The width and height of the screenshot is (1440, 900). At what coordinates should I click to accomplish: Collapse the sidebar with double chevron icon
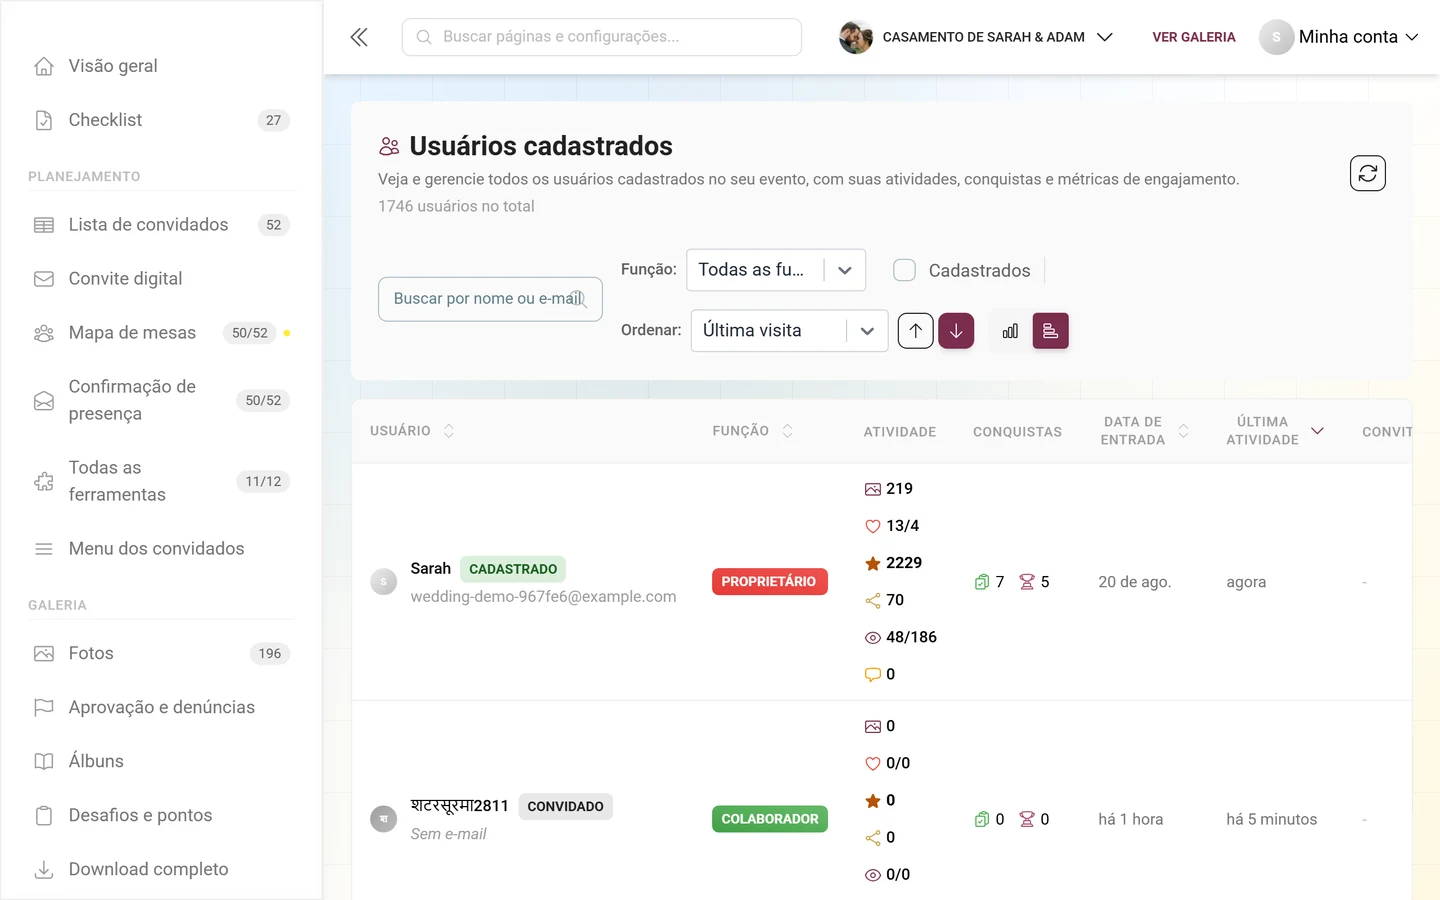pyautogui.click(x=359, y=37)
